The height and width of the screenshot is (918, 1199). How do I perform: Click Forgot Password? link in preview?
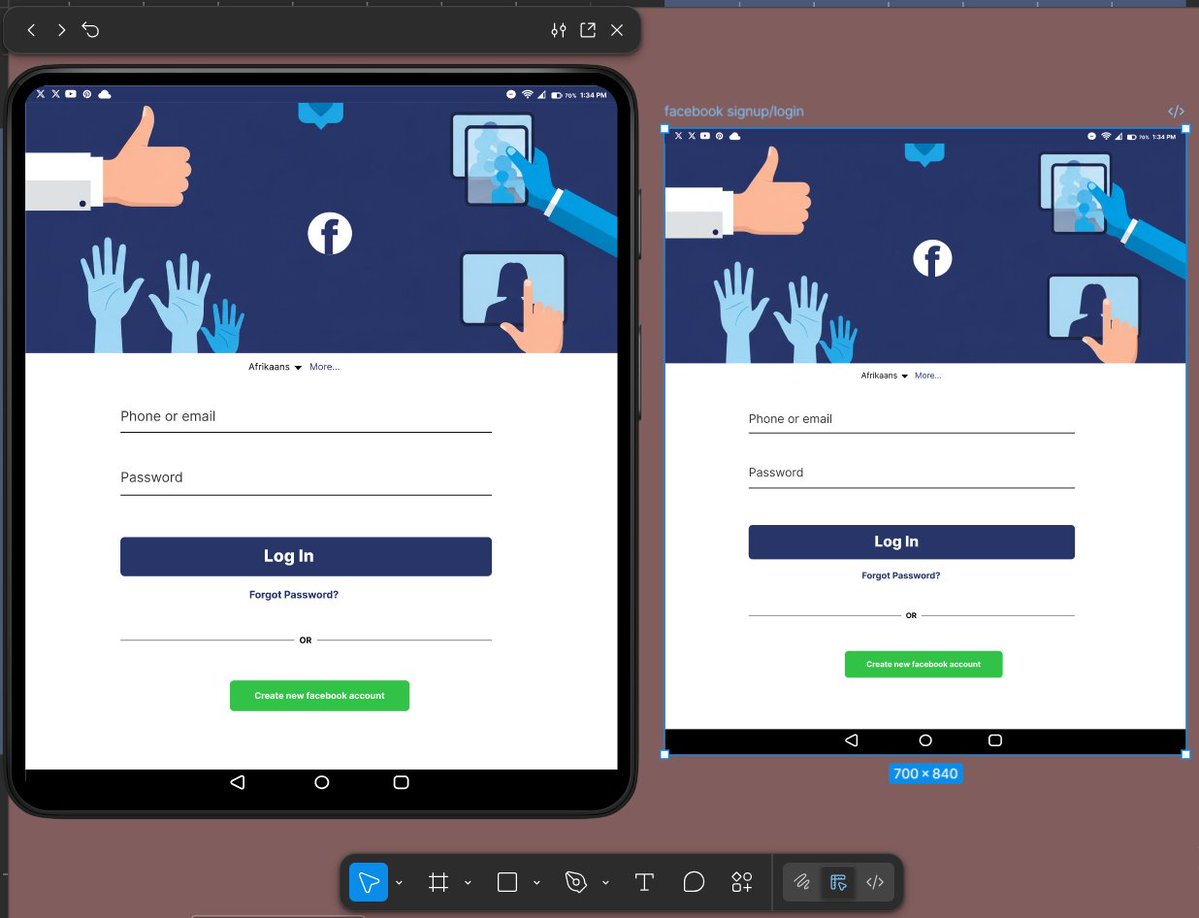294,595
